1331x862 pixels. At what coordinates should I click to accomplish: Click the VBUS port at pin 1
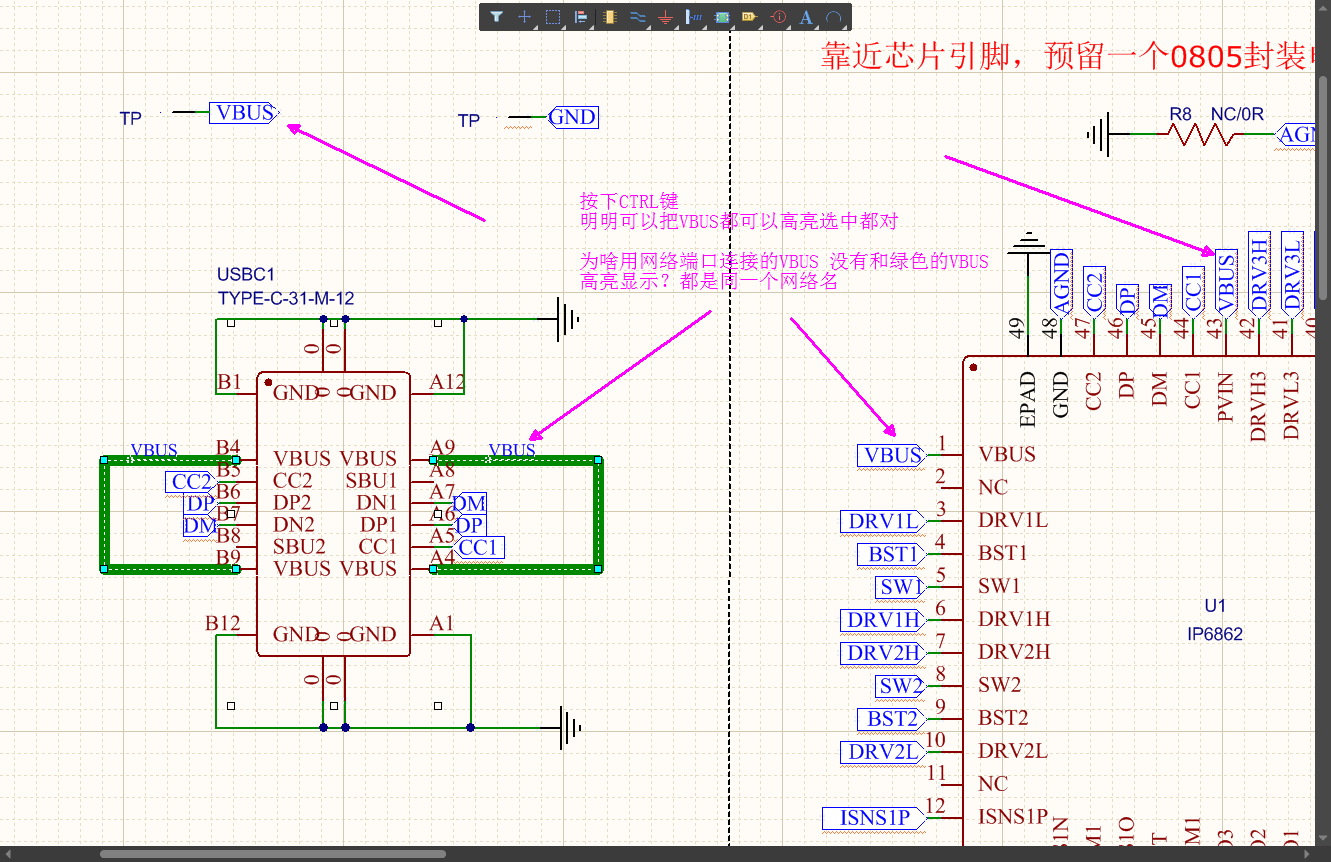[891, 456]
